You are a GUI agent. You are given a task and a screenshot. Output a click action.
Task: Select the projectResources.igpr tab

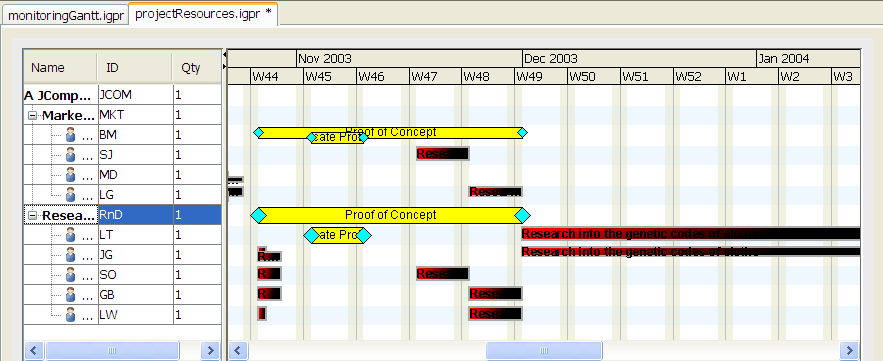203,14
